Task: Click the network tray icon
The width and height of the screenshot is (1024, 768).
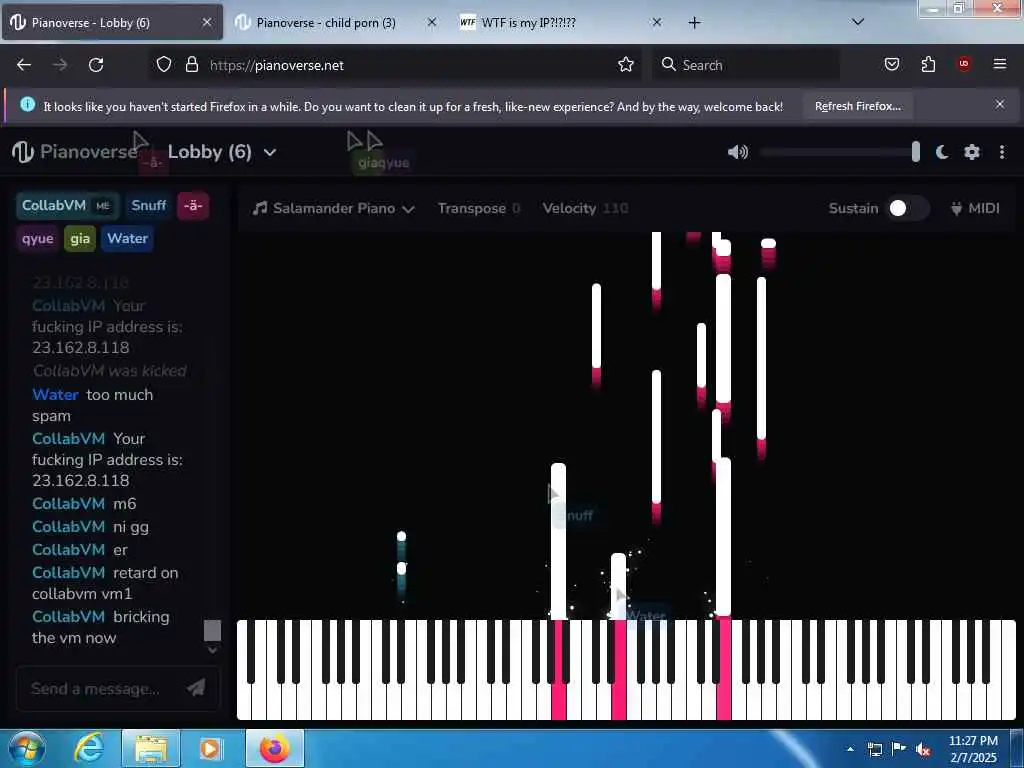Action: coord(875,749)
